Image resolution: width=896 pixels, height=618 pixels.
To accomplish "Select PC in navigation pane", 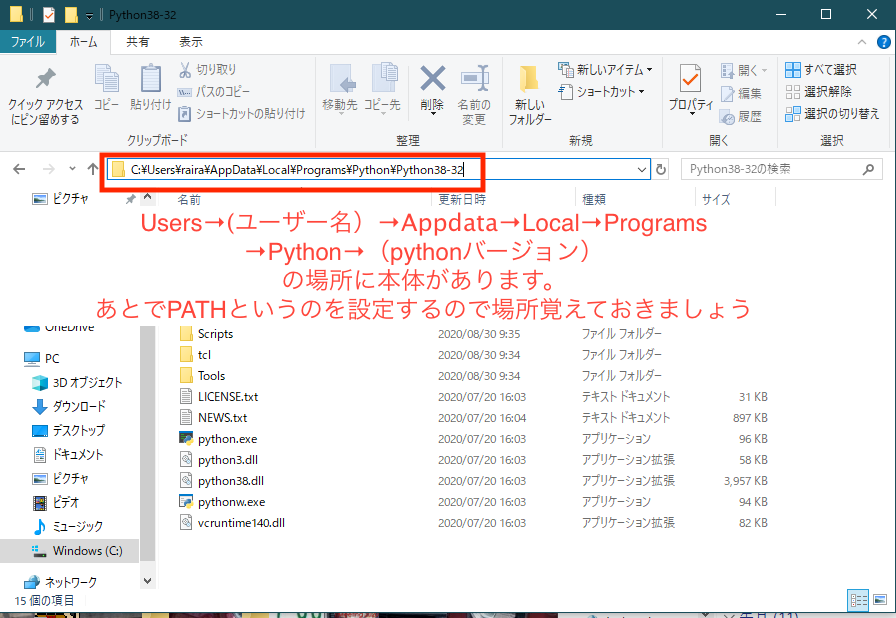I will click(42, 358).
